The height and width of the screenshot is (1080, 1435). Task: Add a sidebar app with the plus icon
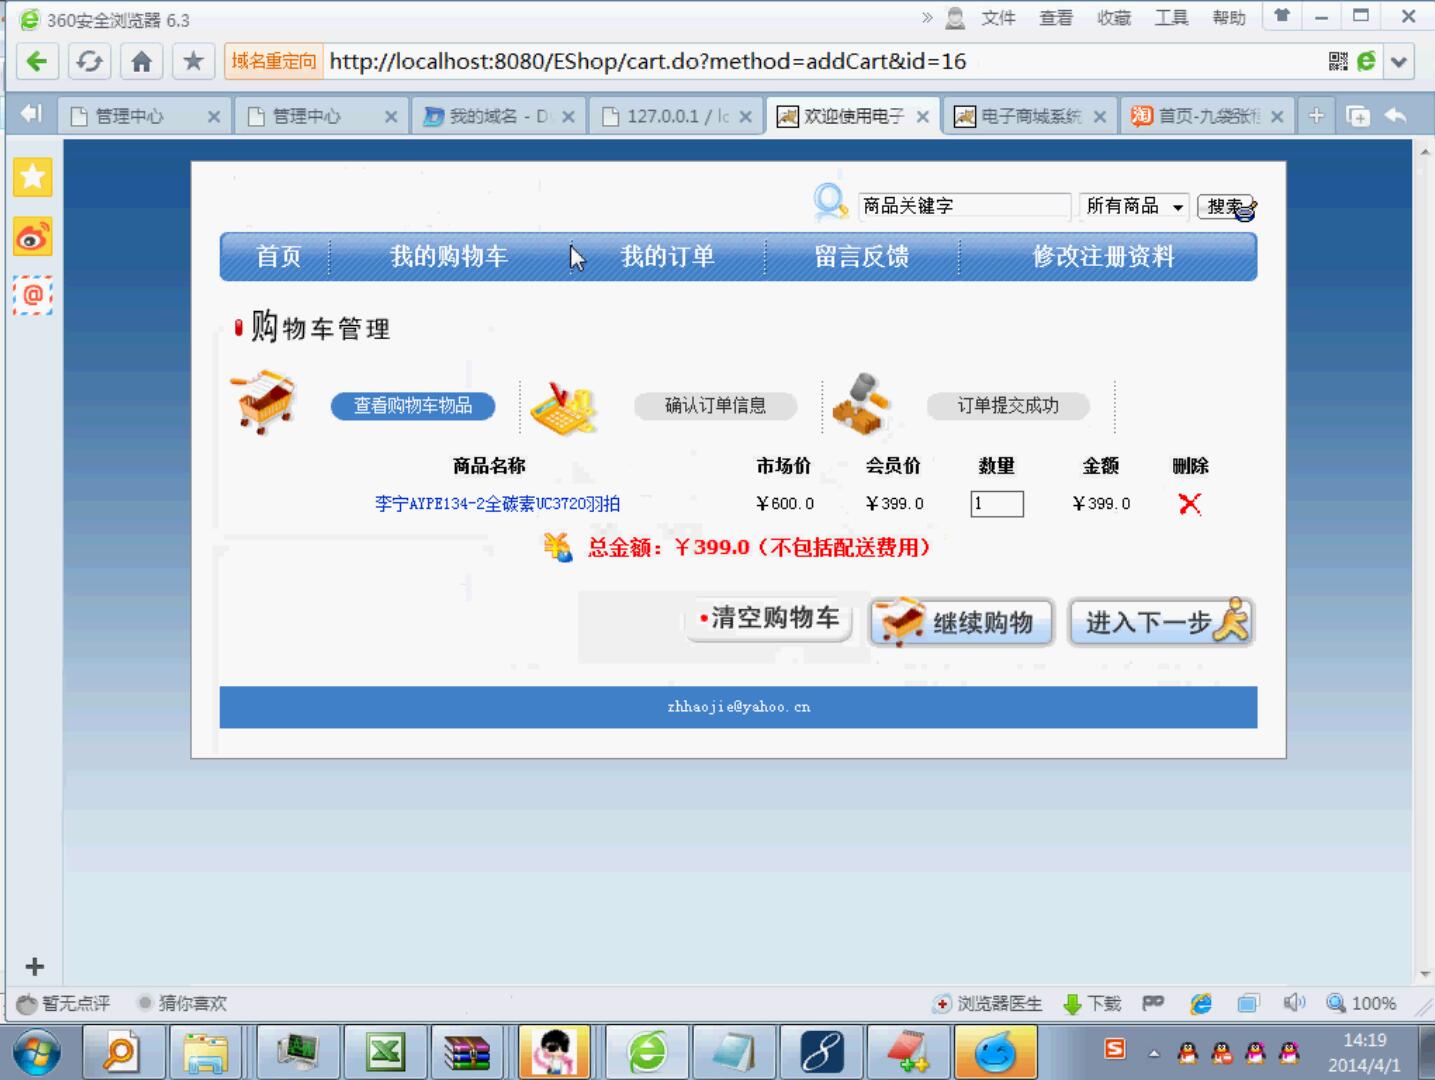[x=35, y=966]
